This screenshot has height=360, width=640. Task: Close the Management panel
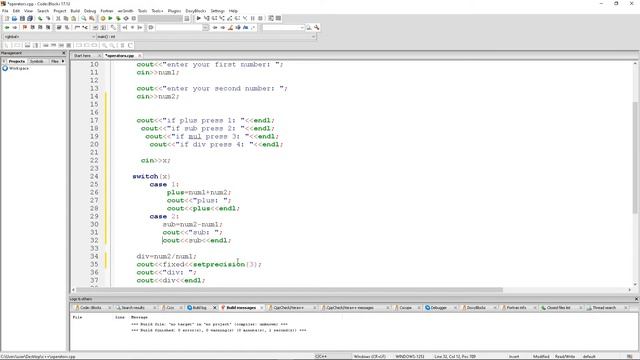[x=63, y=53]
